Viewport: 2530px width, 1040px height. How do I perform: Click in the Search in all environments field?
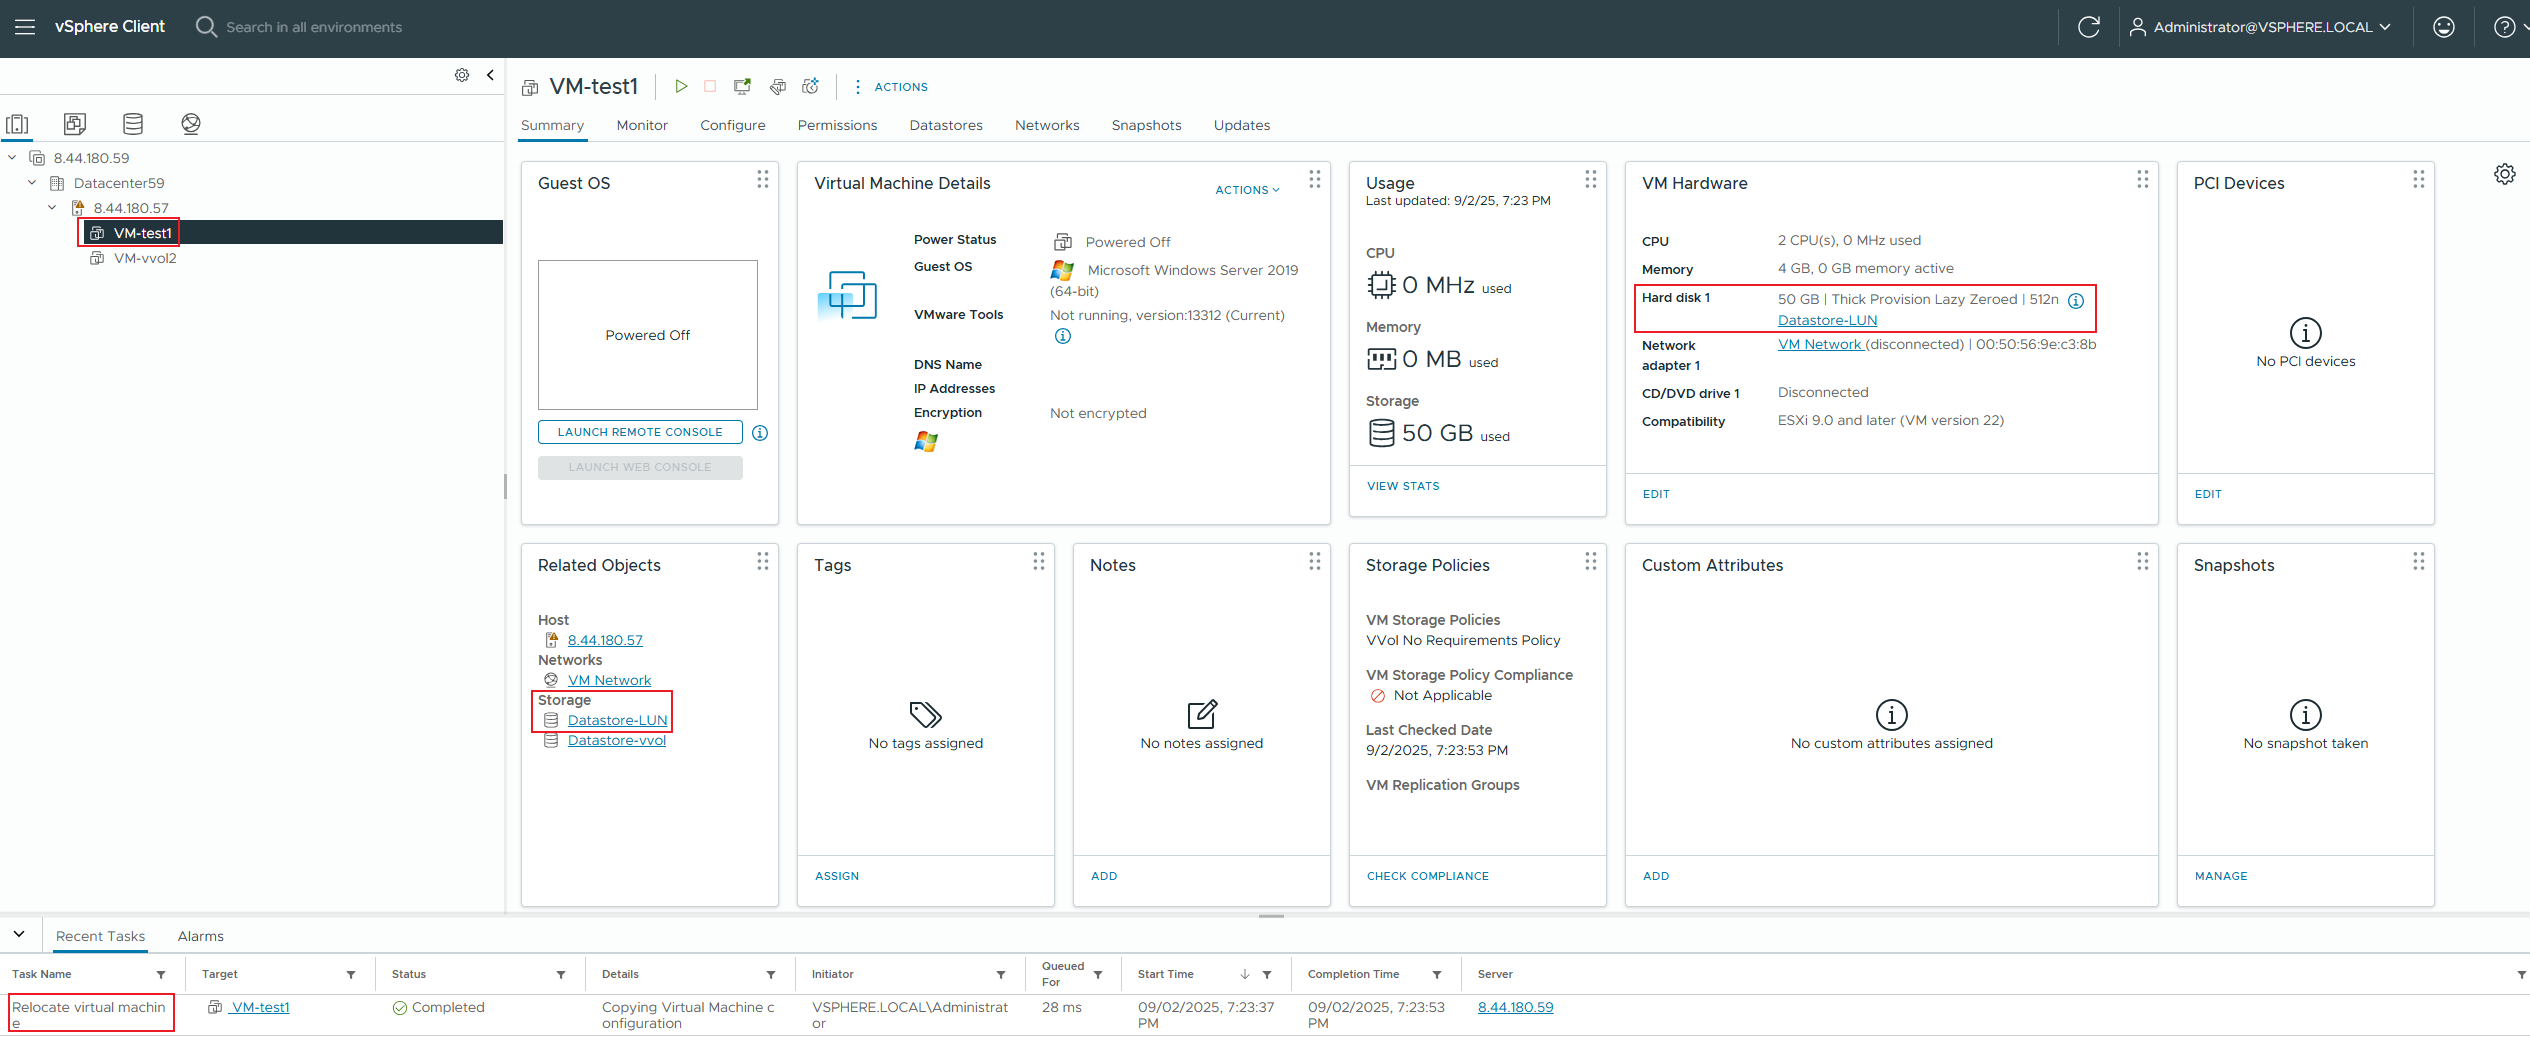pyautogui.click(x=313, y=27)
